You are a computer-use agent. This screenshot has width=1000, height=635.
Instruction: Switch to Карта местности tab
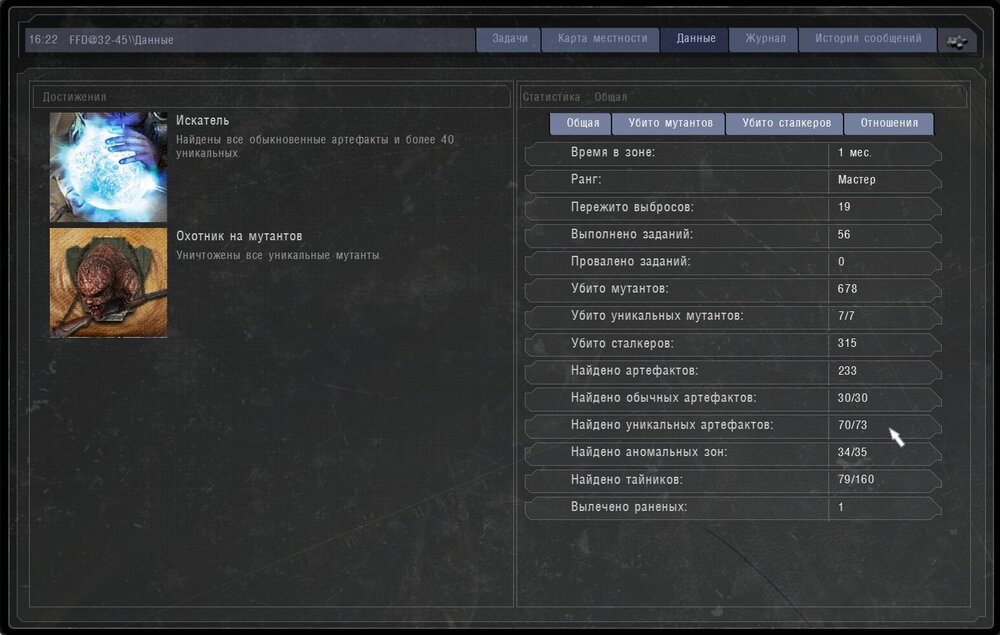click(601, 39)
